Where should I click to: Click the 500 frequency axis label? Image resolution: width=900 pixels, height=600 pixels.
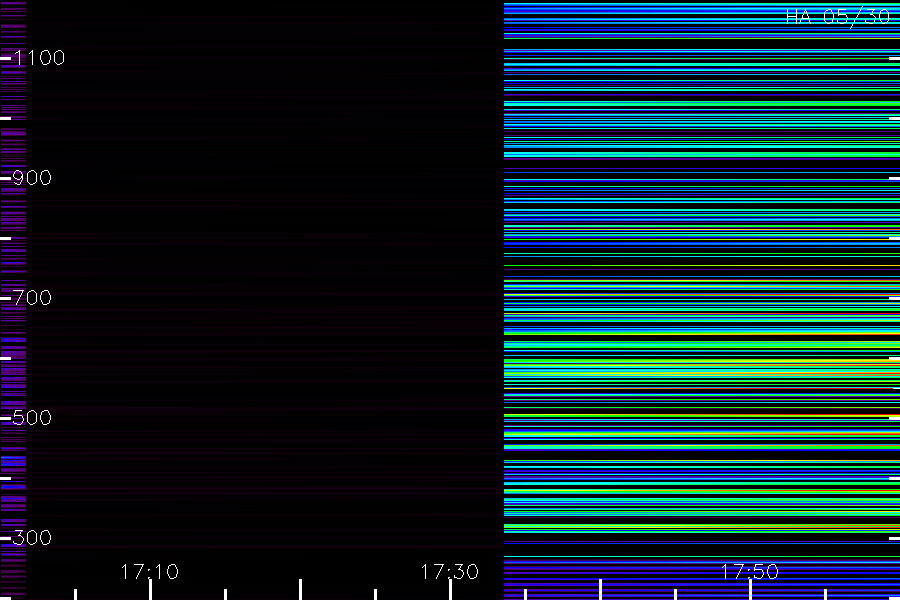point(32,418)
